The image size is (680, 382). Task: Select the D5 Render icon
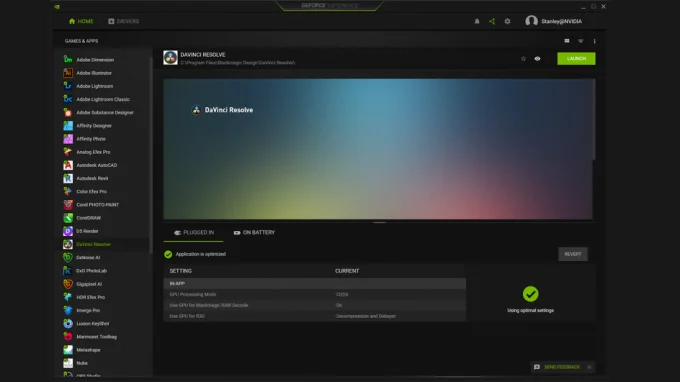[x=68, y=231]
